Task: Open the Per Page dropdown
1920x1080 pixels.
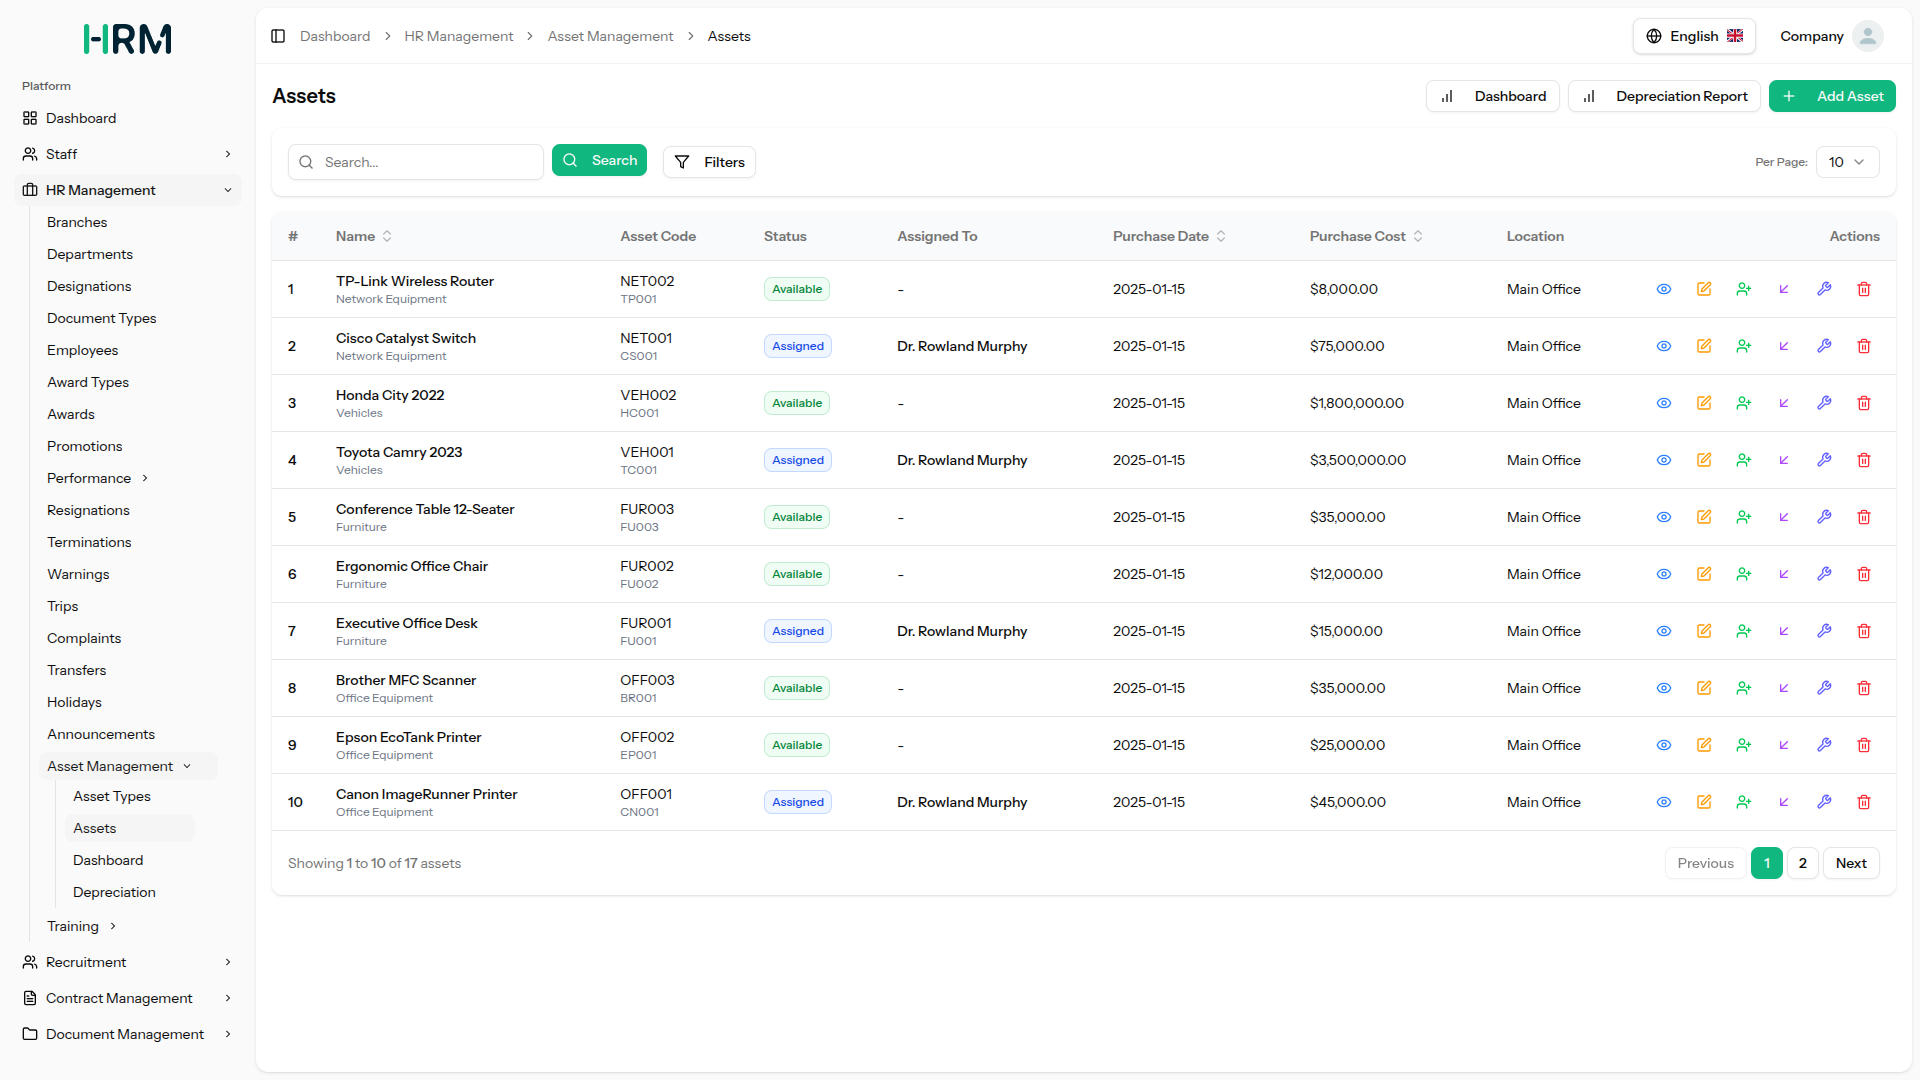Action: pyautogui.click(x=1847, y=162)
